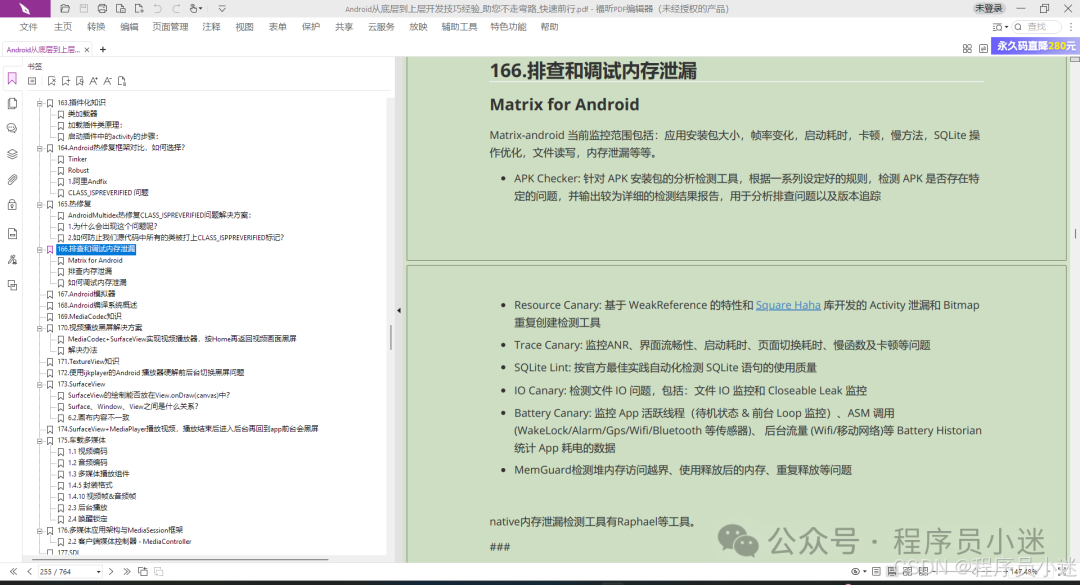
Task: Open the 转换 ribbon tab
Action: pos(96,27)
